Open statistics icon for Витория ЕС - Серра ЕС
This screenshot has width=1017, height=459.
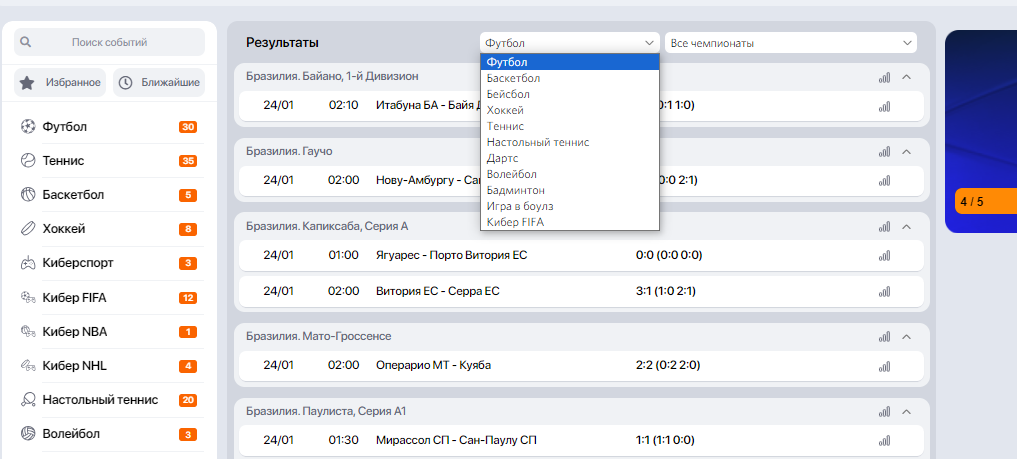pos(884,292)
